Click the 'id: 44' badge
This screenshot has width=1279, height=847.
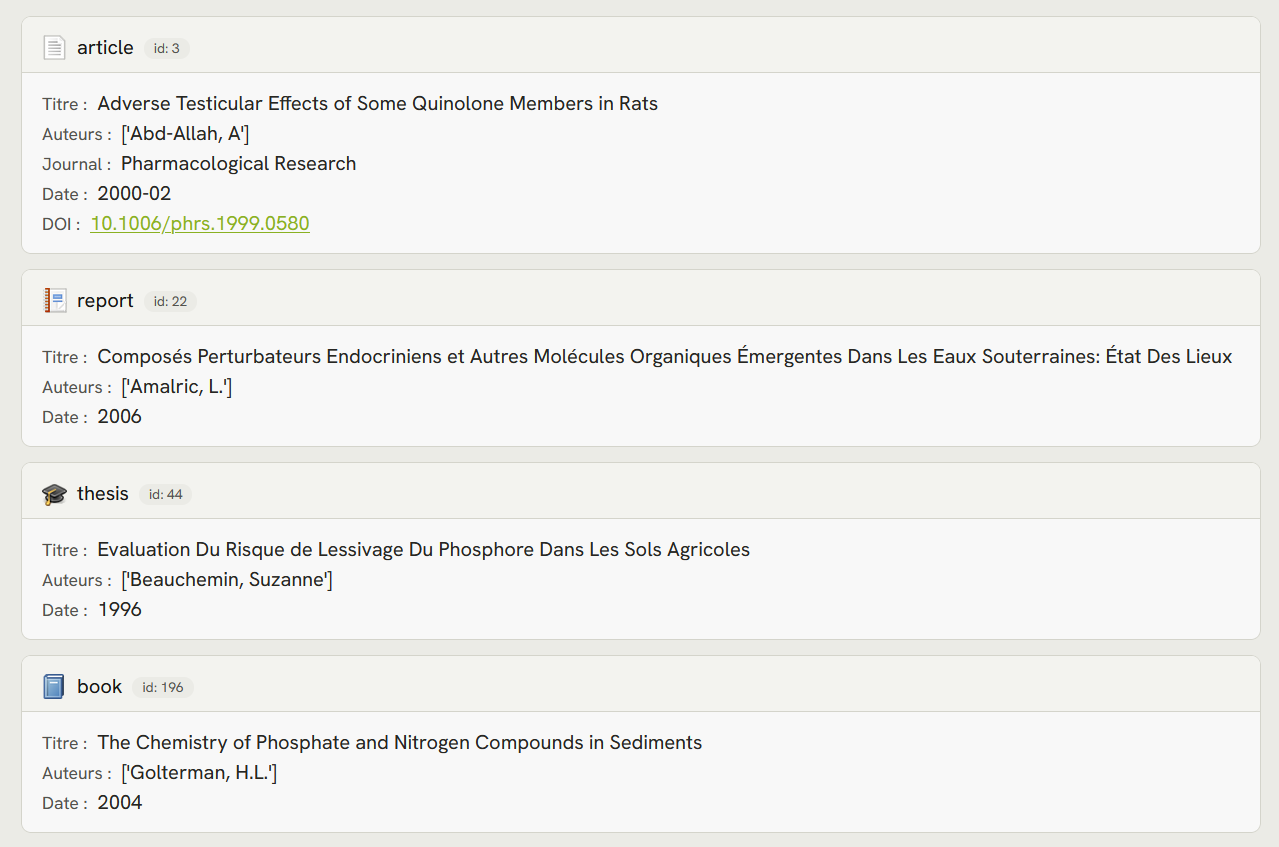(165, 494)
